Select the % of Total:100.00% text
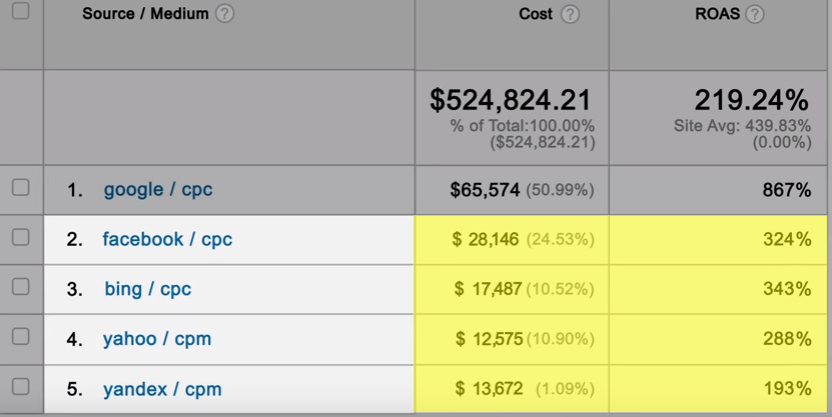 coord(522,126)
